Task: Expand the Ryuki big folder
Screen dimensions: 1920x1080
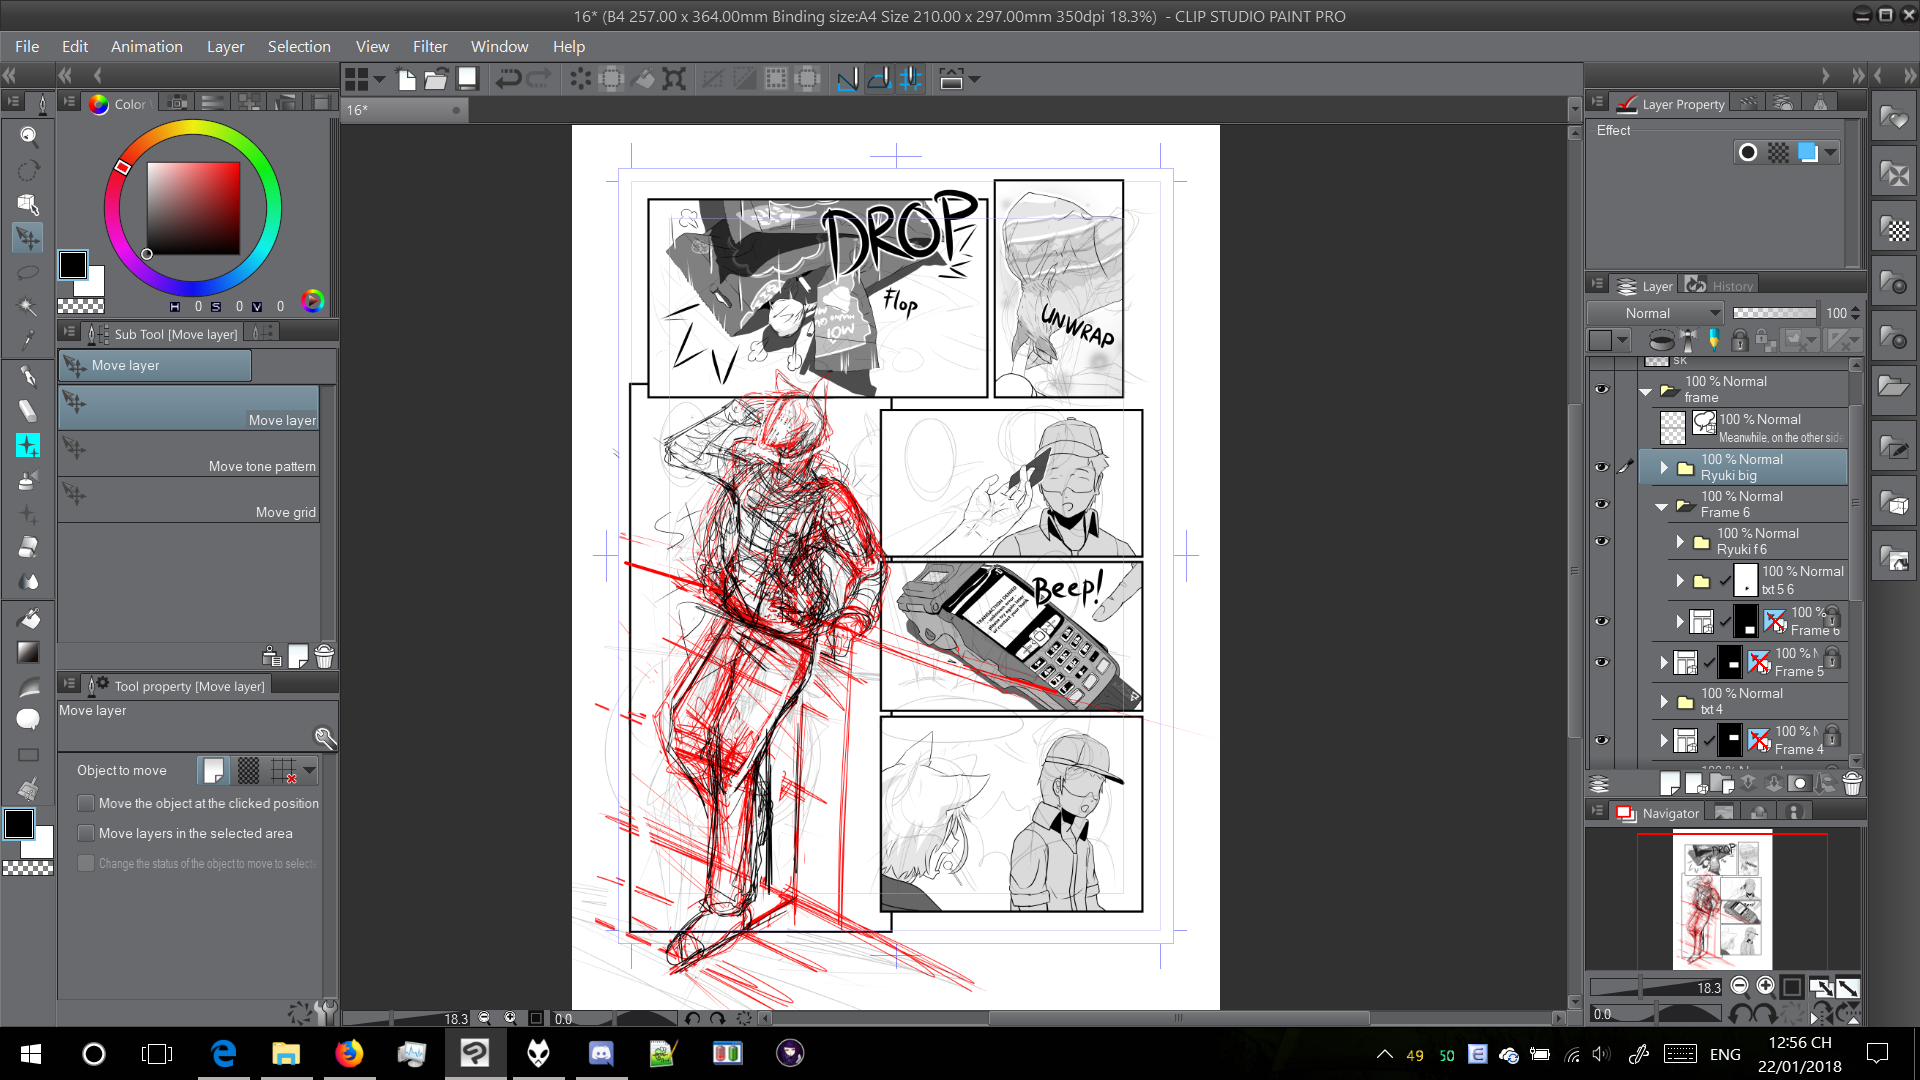Action: (1664, 467)
